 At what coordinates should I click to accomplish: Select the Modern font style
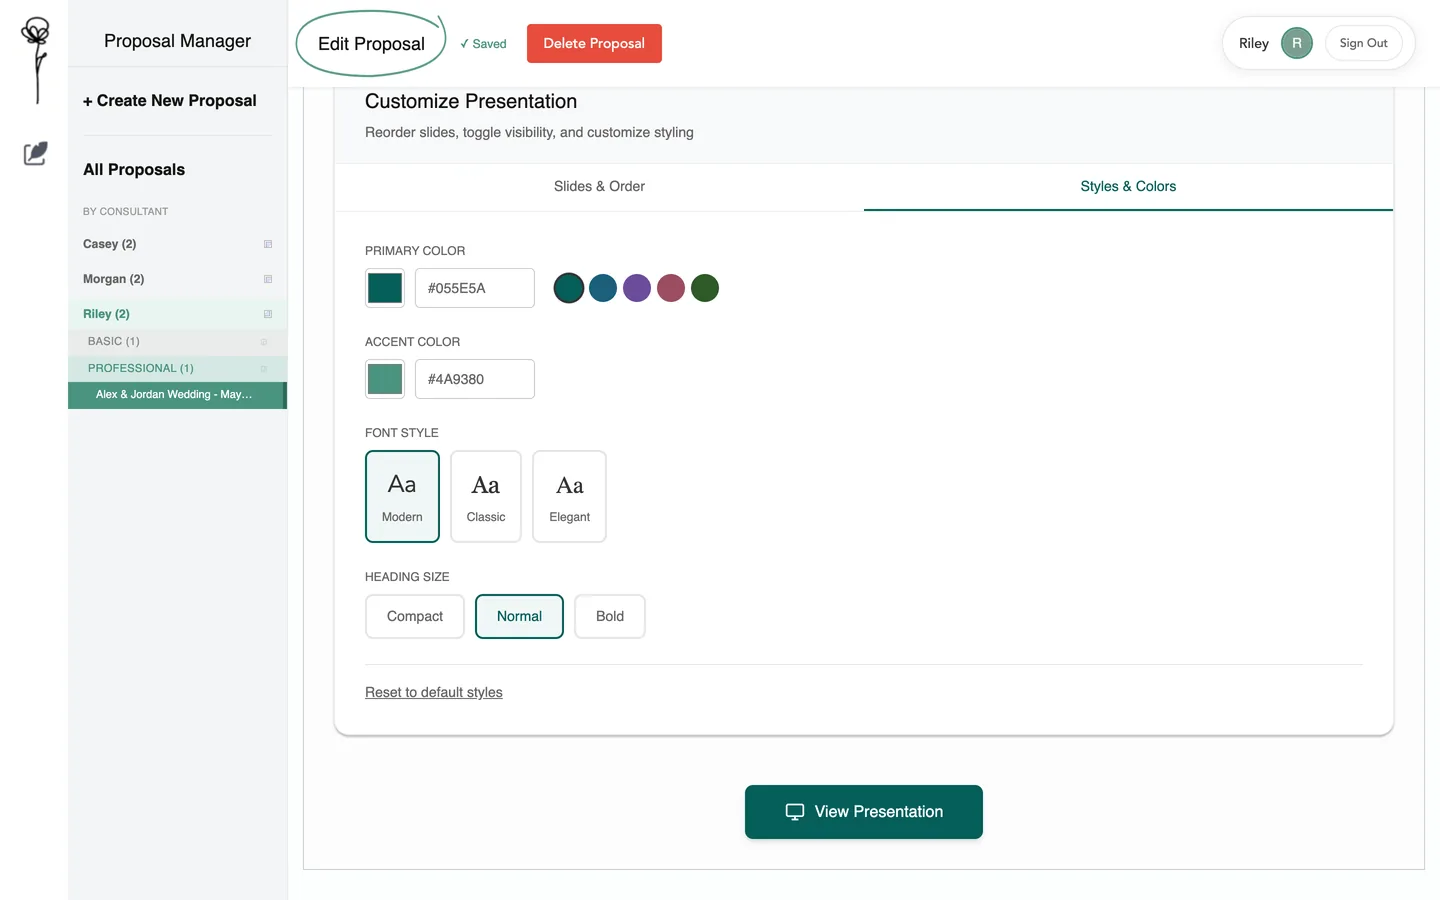tap(402, 496)
